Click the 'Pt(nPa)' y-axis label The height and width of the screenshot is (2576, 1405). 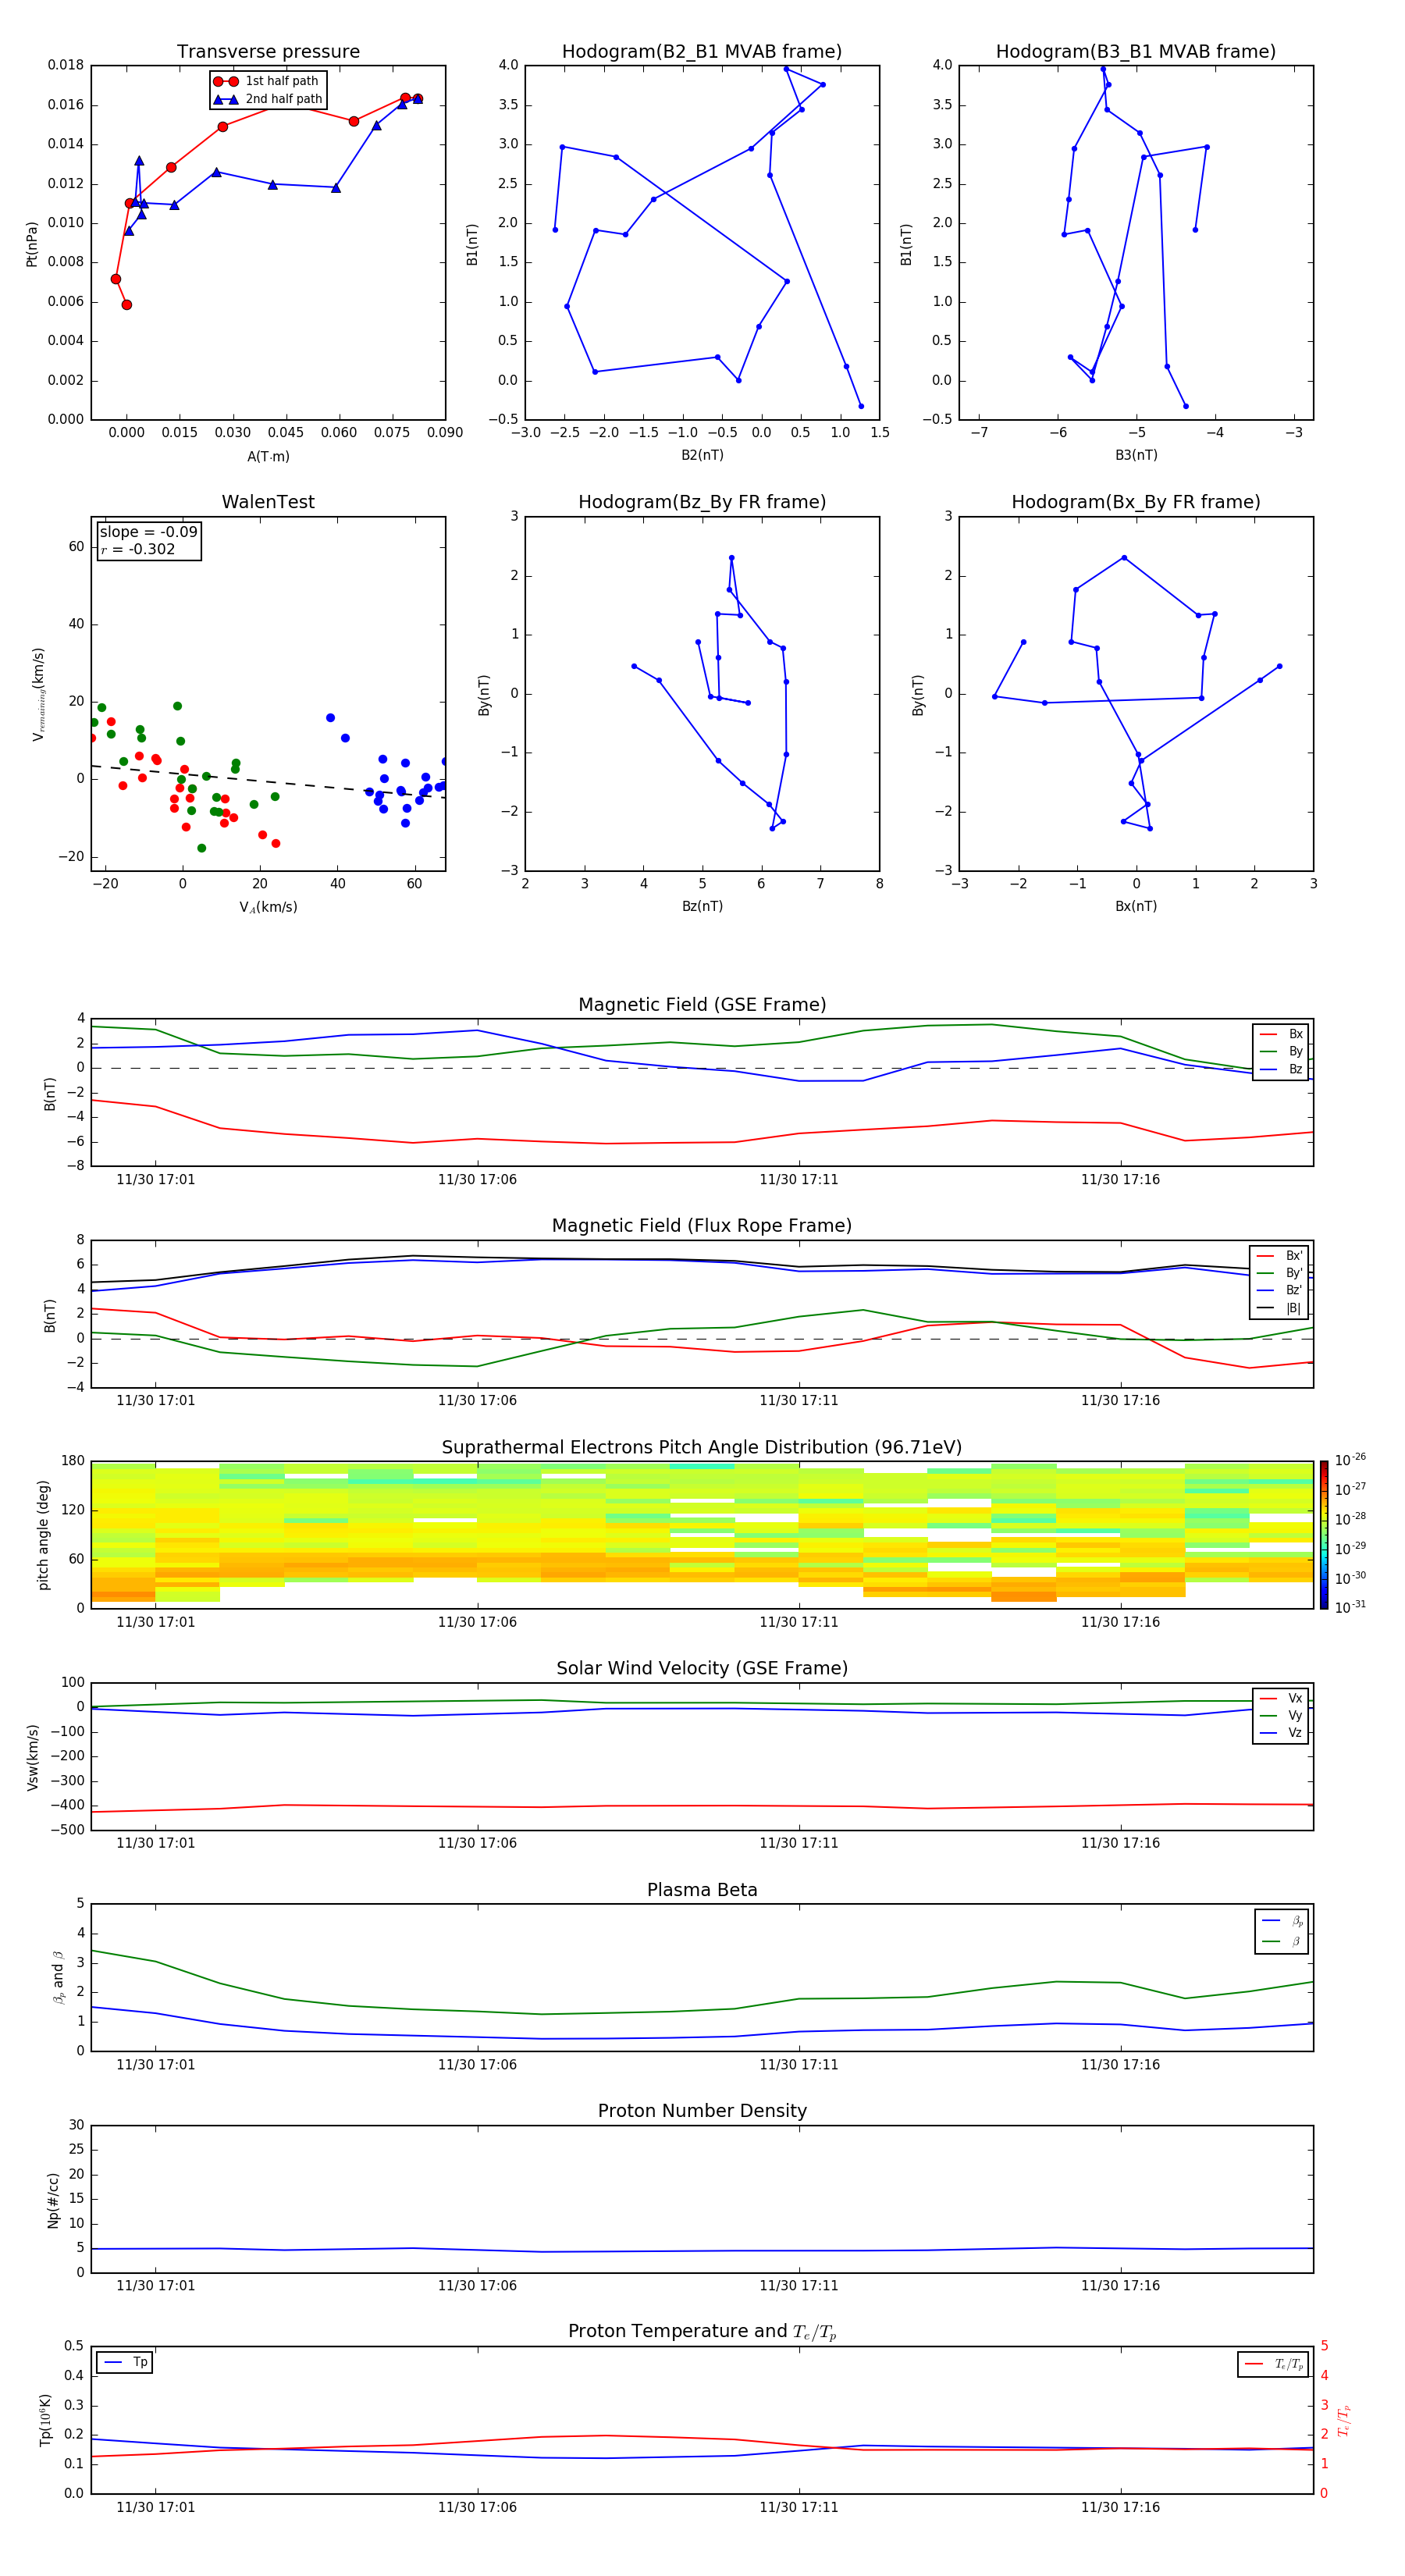[32, 243]
